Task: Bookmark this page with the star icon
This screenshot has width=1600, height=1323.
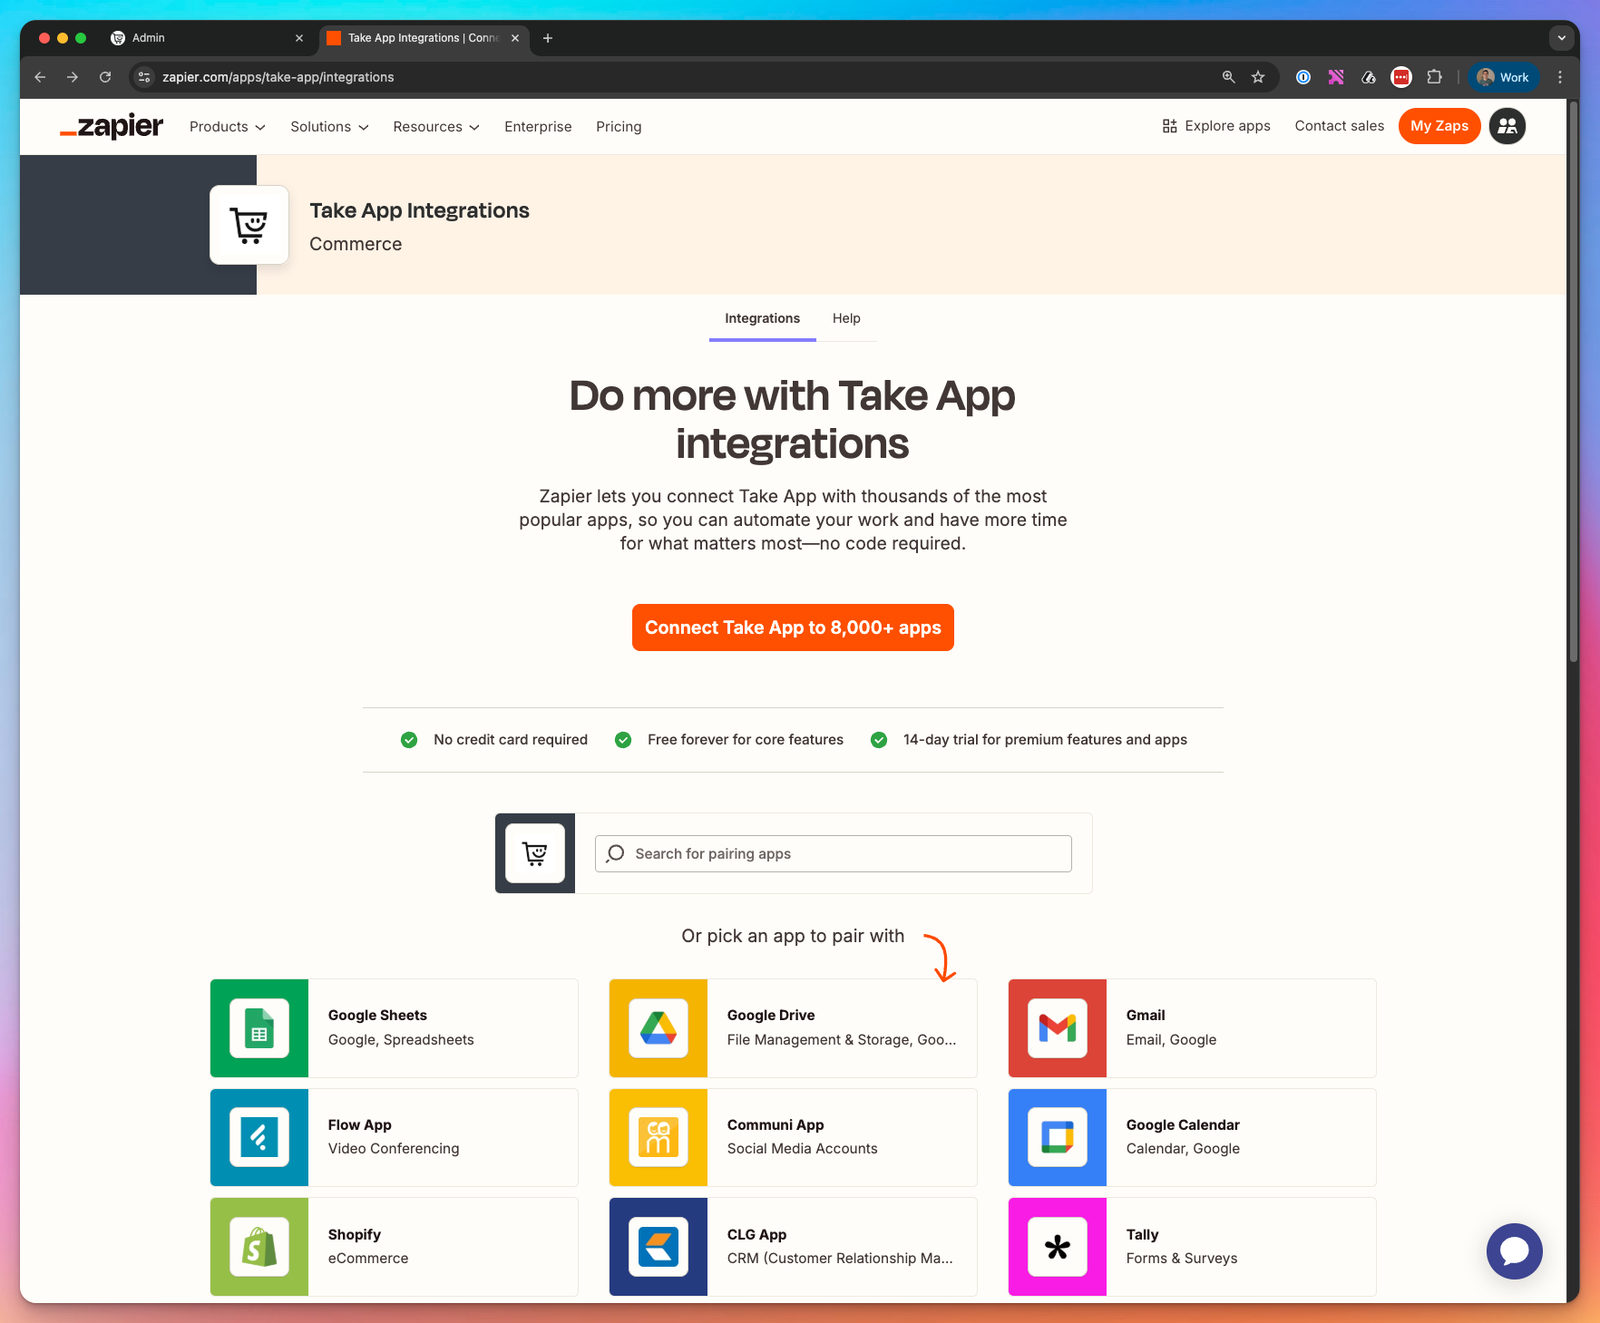Action: coord(1258,77)
